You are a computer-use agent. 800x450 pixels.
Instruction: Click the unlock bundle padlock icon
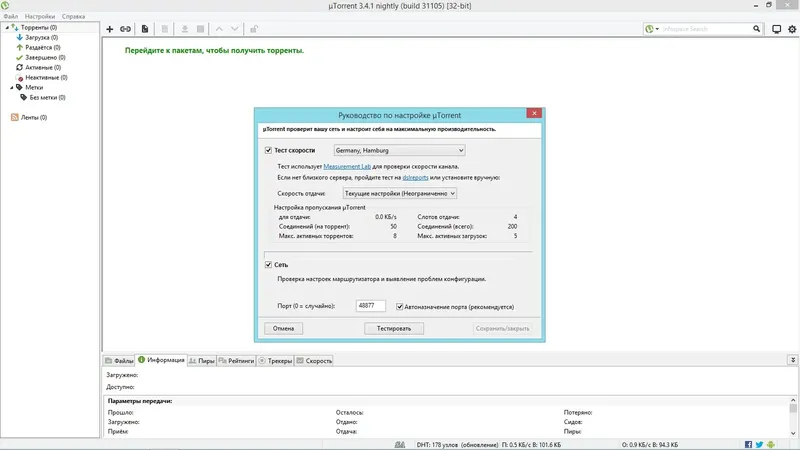point(254,29)
